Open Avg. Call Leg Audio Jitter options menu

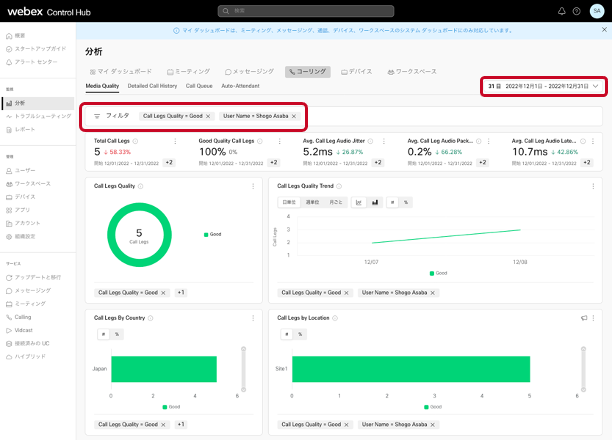click(384, 141)
